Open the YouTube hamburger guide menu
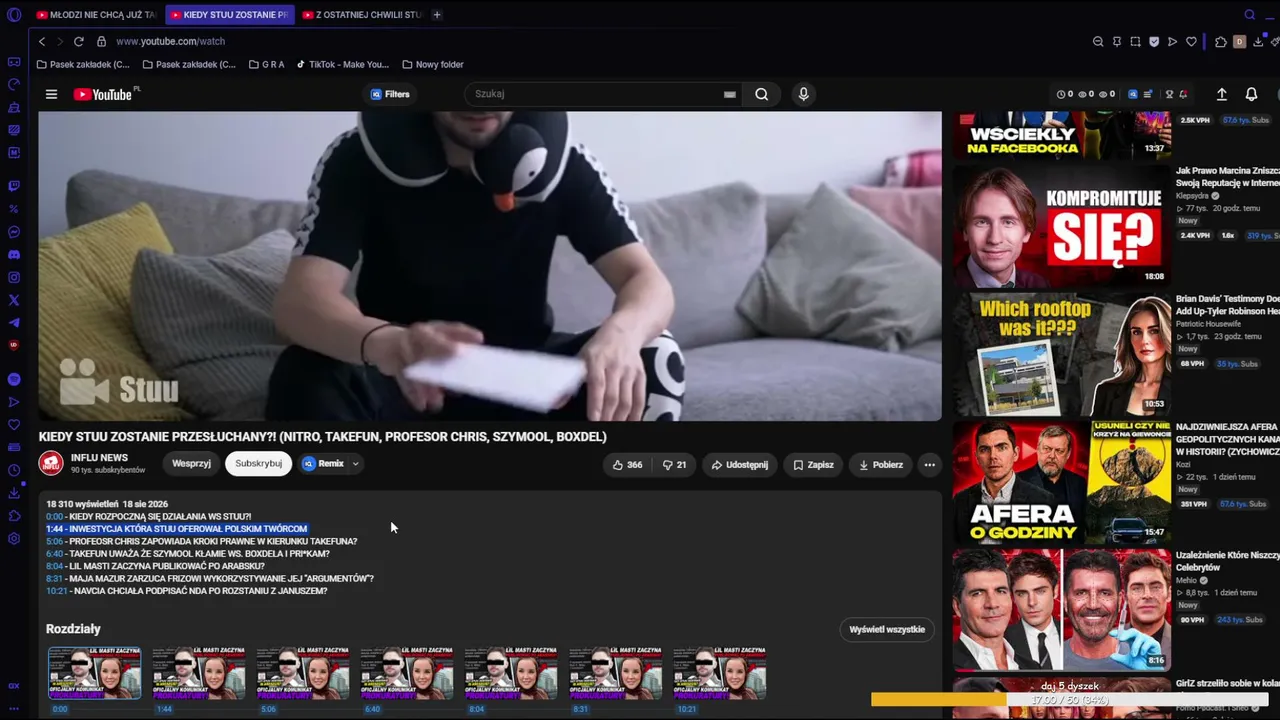This screenshot has height=720, width=1280. pyautogui.click(x=51, y=94)
